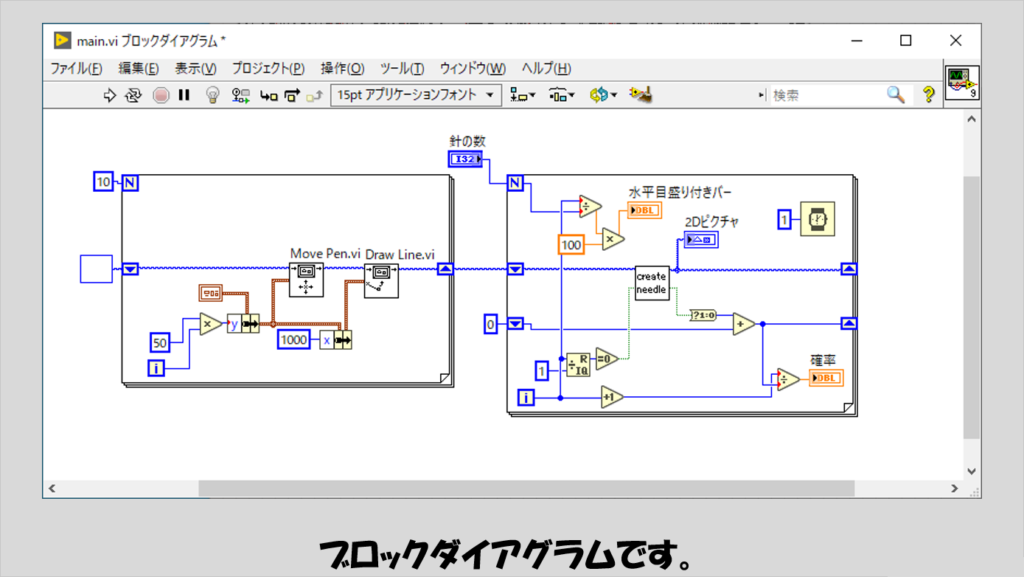1024x577 pixels.
Task: Open the ファイル(F) menu
Action: (76, 68)
